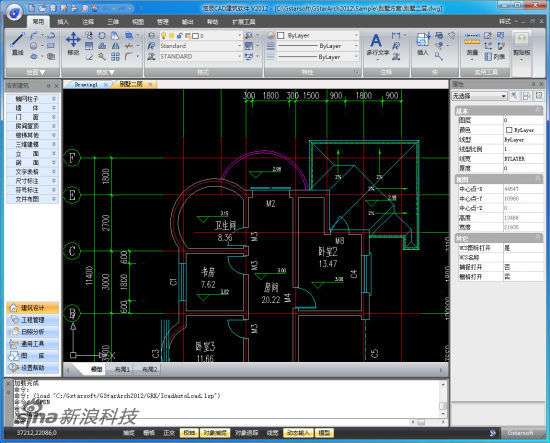Click the magnifier icon in the block panel
Image resolution: width=550 pixels, height=443 pixels.
coord(438,56)
